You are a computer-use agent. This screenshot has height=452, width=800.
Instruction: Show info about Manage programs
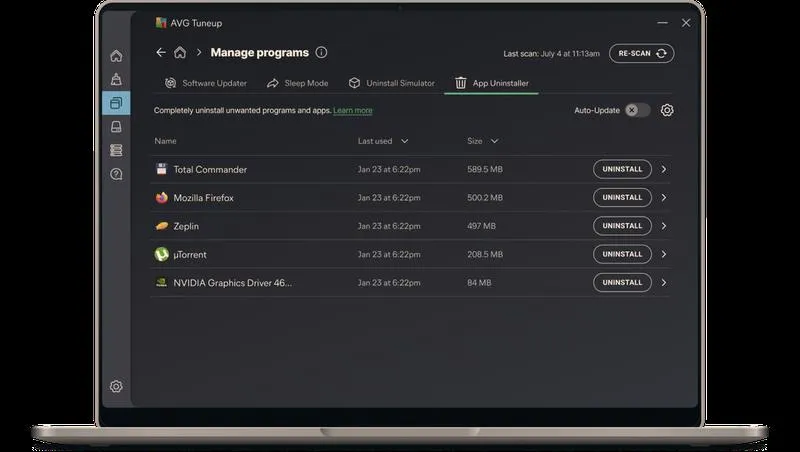321,52
